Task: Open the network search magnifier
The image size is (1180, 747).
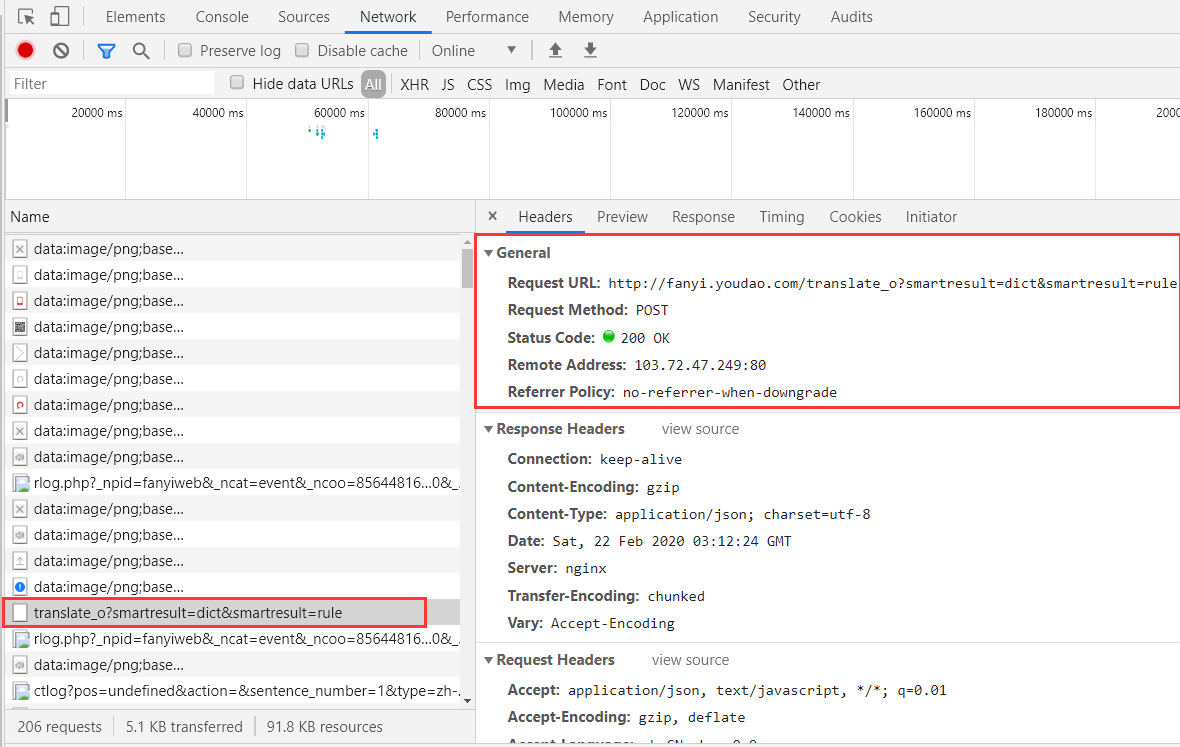Action: [x=141, y=50]
